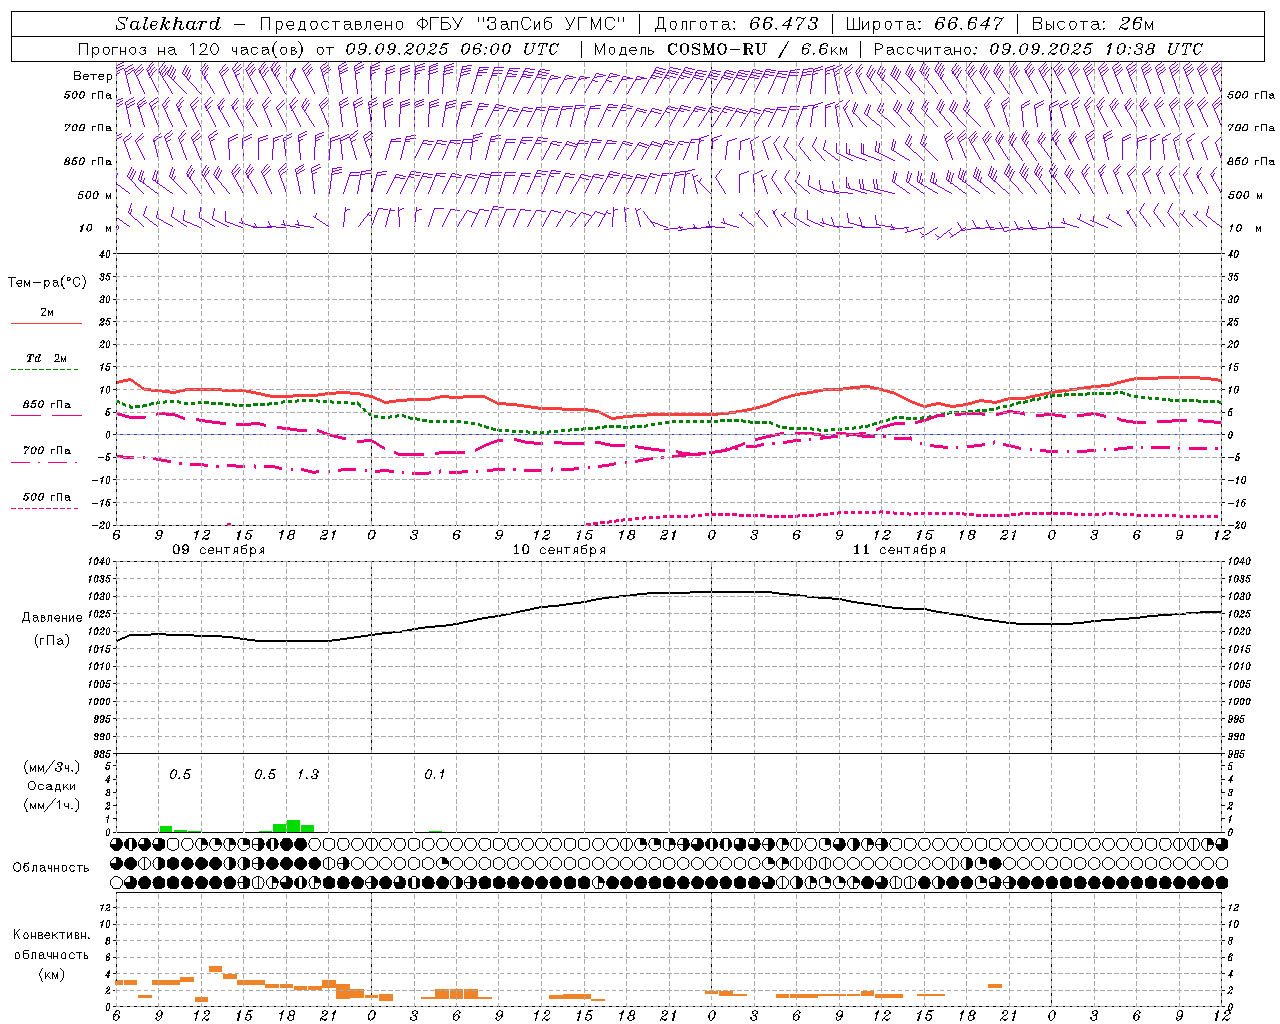1280x1024 pixels.
Task: Click the 1.3 precipitation amount value
Action: pyautogui.click(x=308, y=774)
